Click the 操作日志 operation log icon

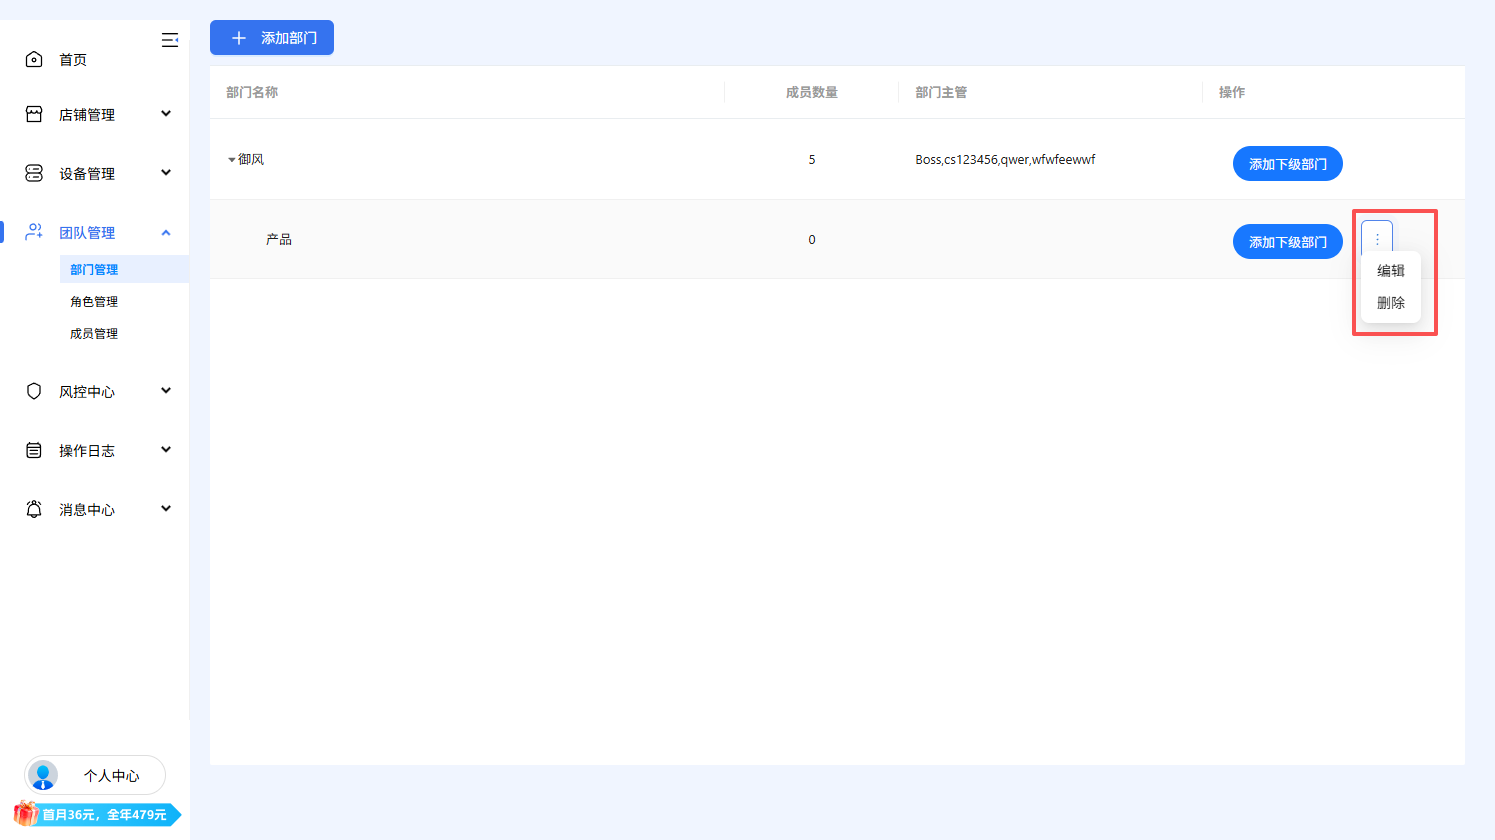[x=33, y=449]
